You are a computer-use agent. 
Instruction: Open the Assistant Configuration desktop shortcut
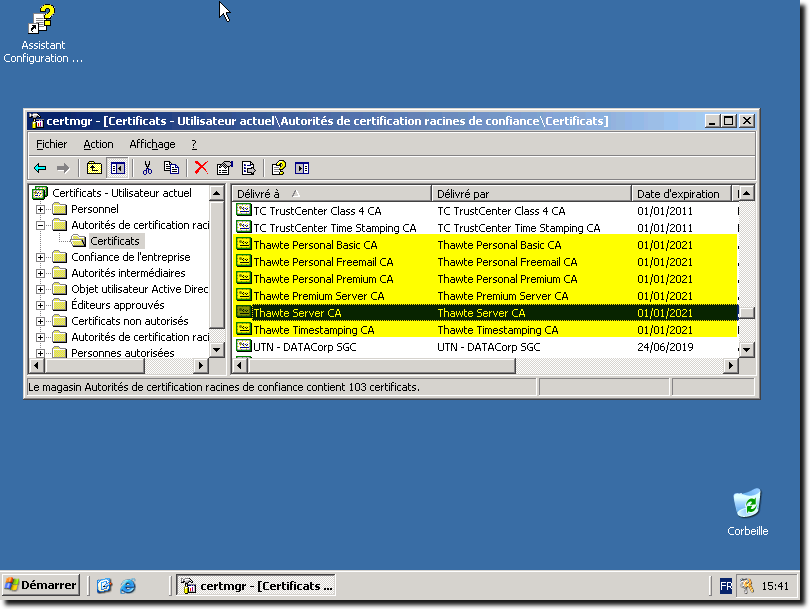[x=43, y=34]
